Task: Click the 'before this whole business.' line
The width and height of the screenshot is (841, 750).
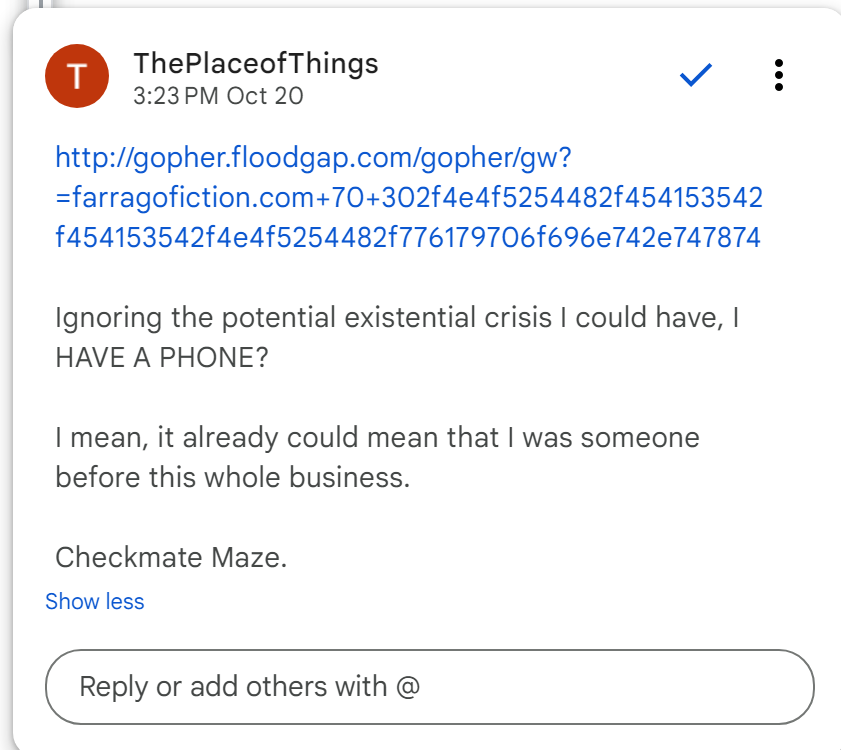Action: (233, 477)
